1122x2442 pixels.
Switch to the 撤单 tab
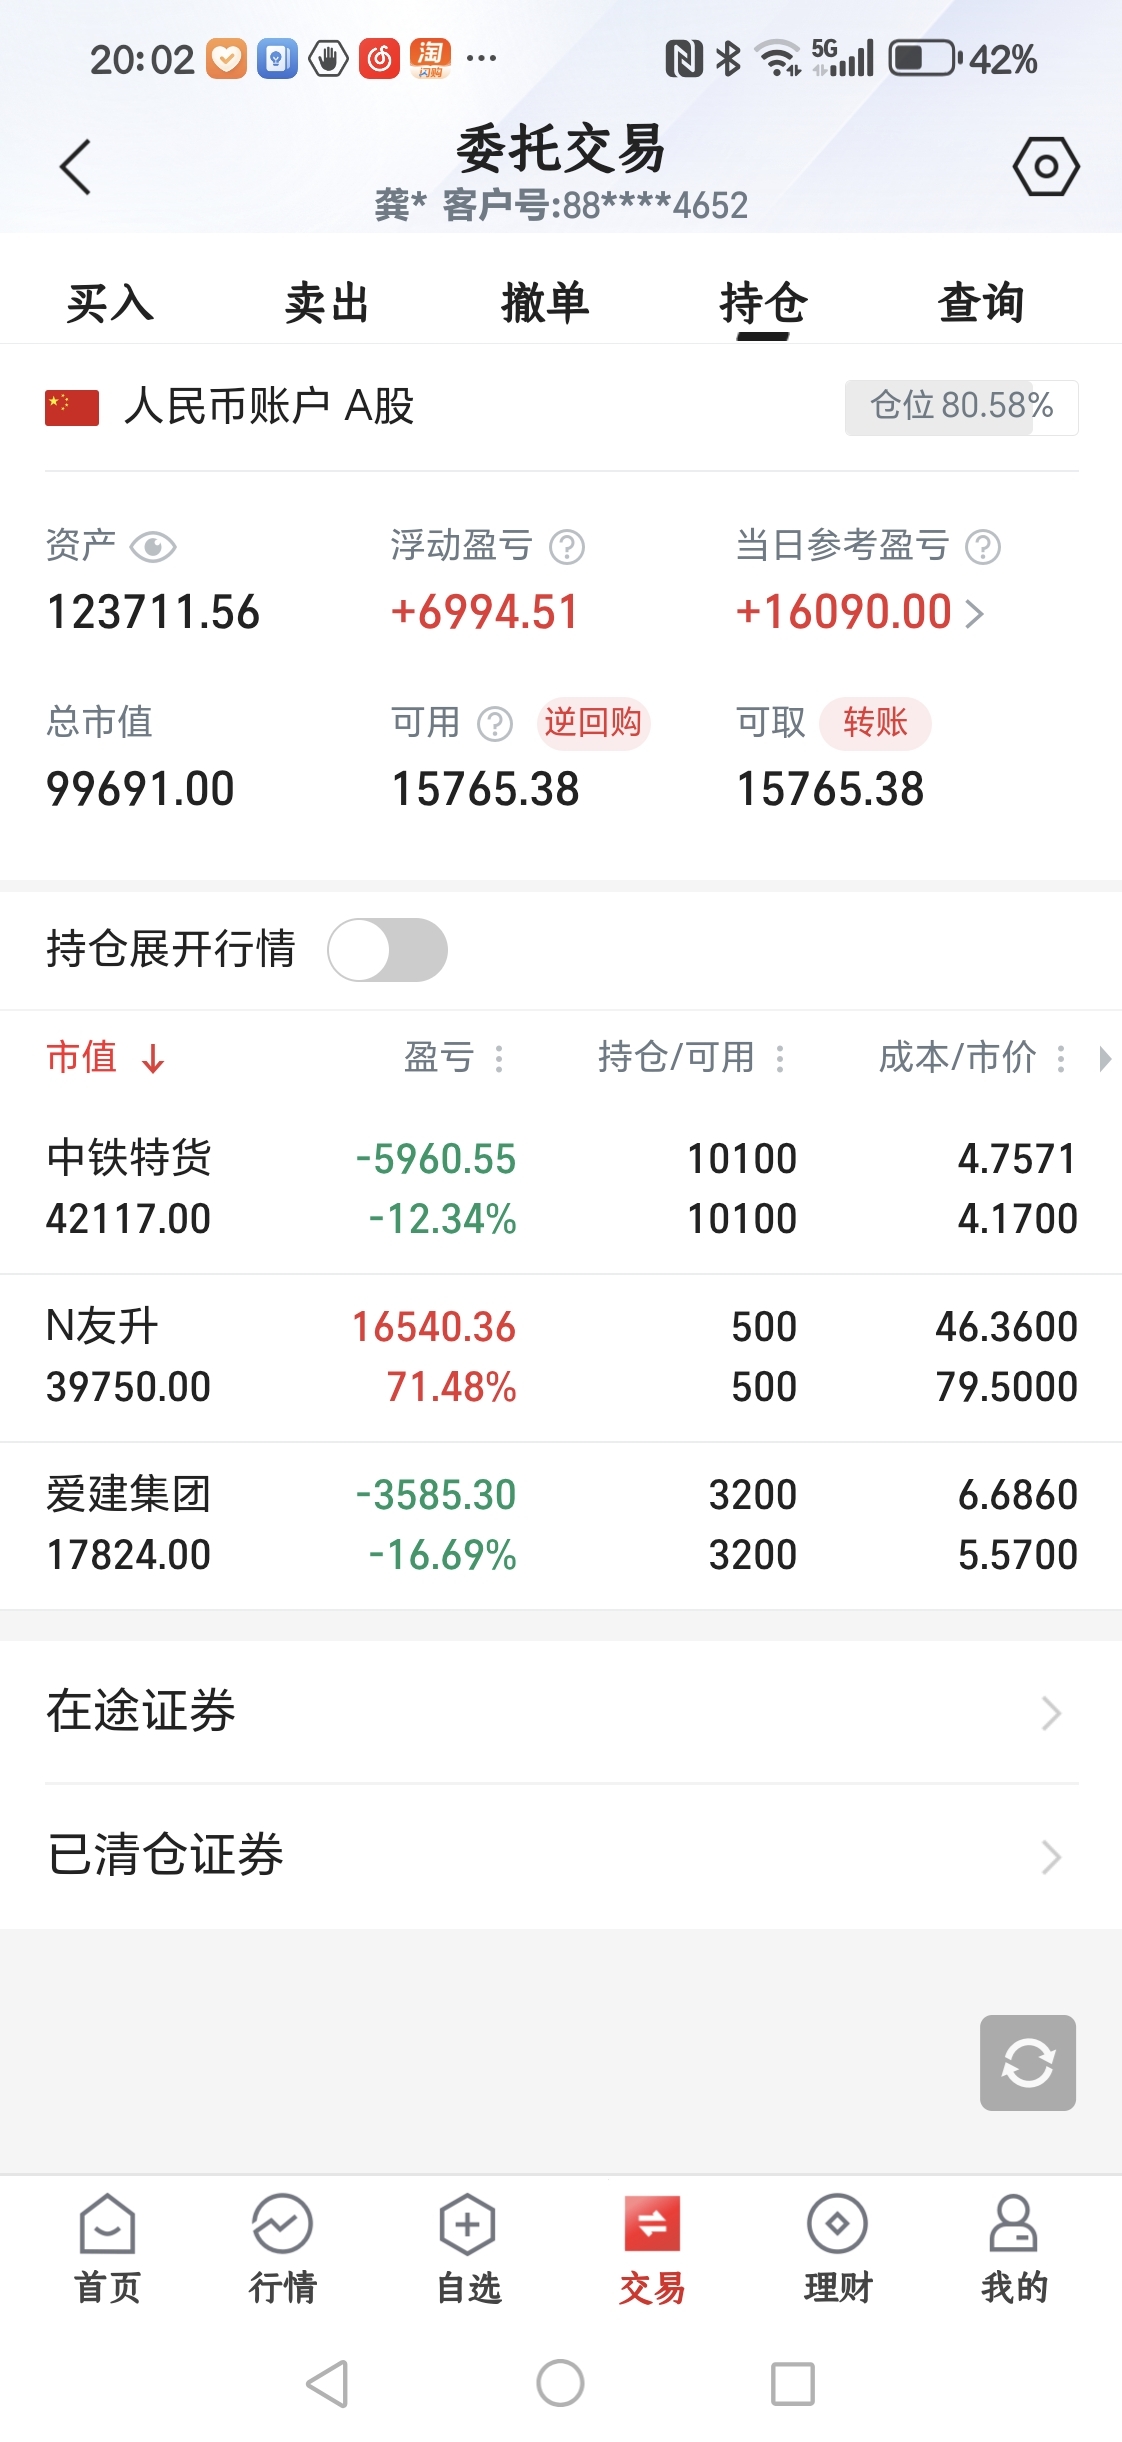[545, 302]
